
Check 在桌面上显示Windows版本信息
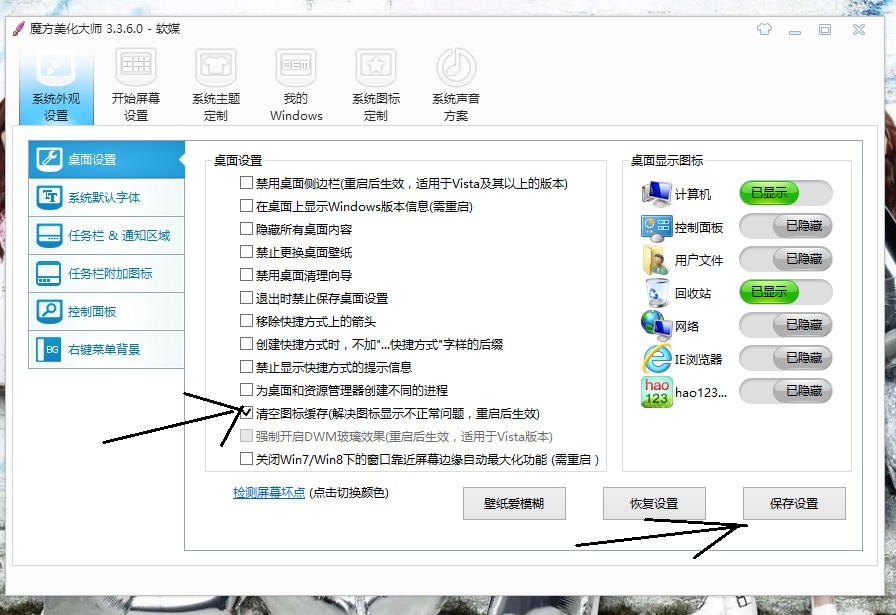coord(246,206)
